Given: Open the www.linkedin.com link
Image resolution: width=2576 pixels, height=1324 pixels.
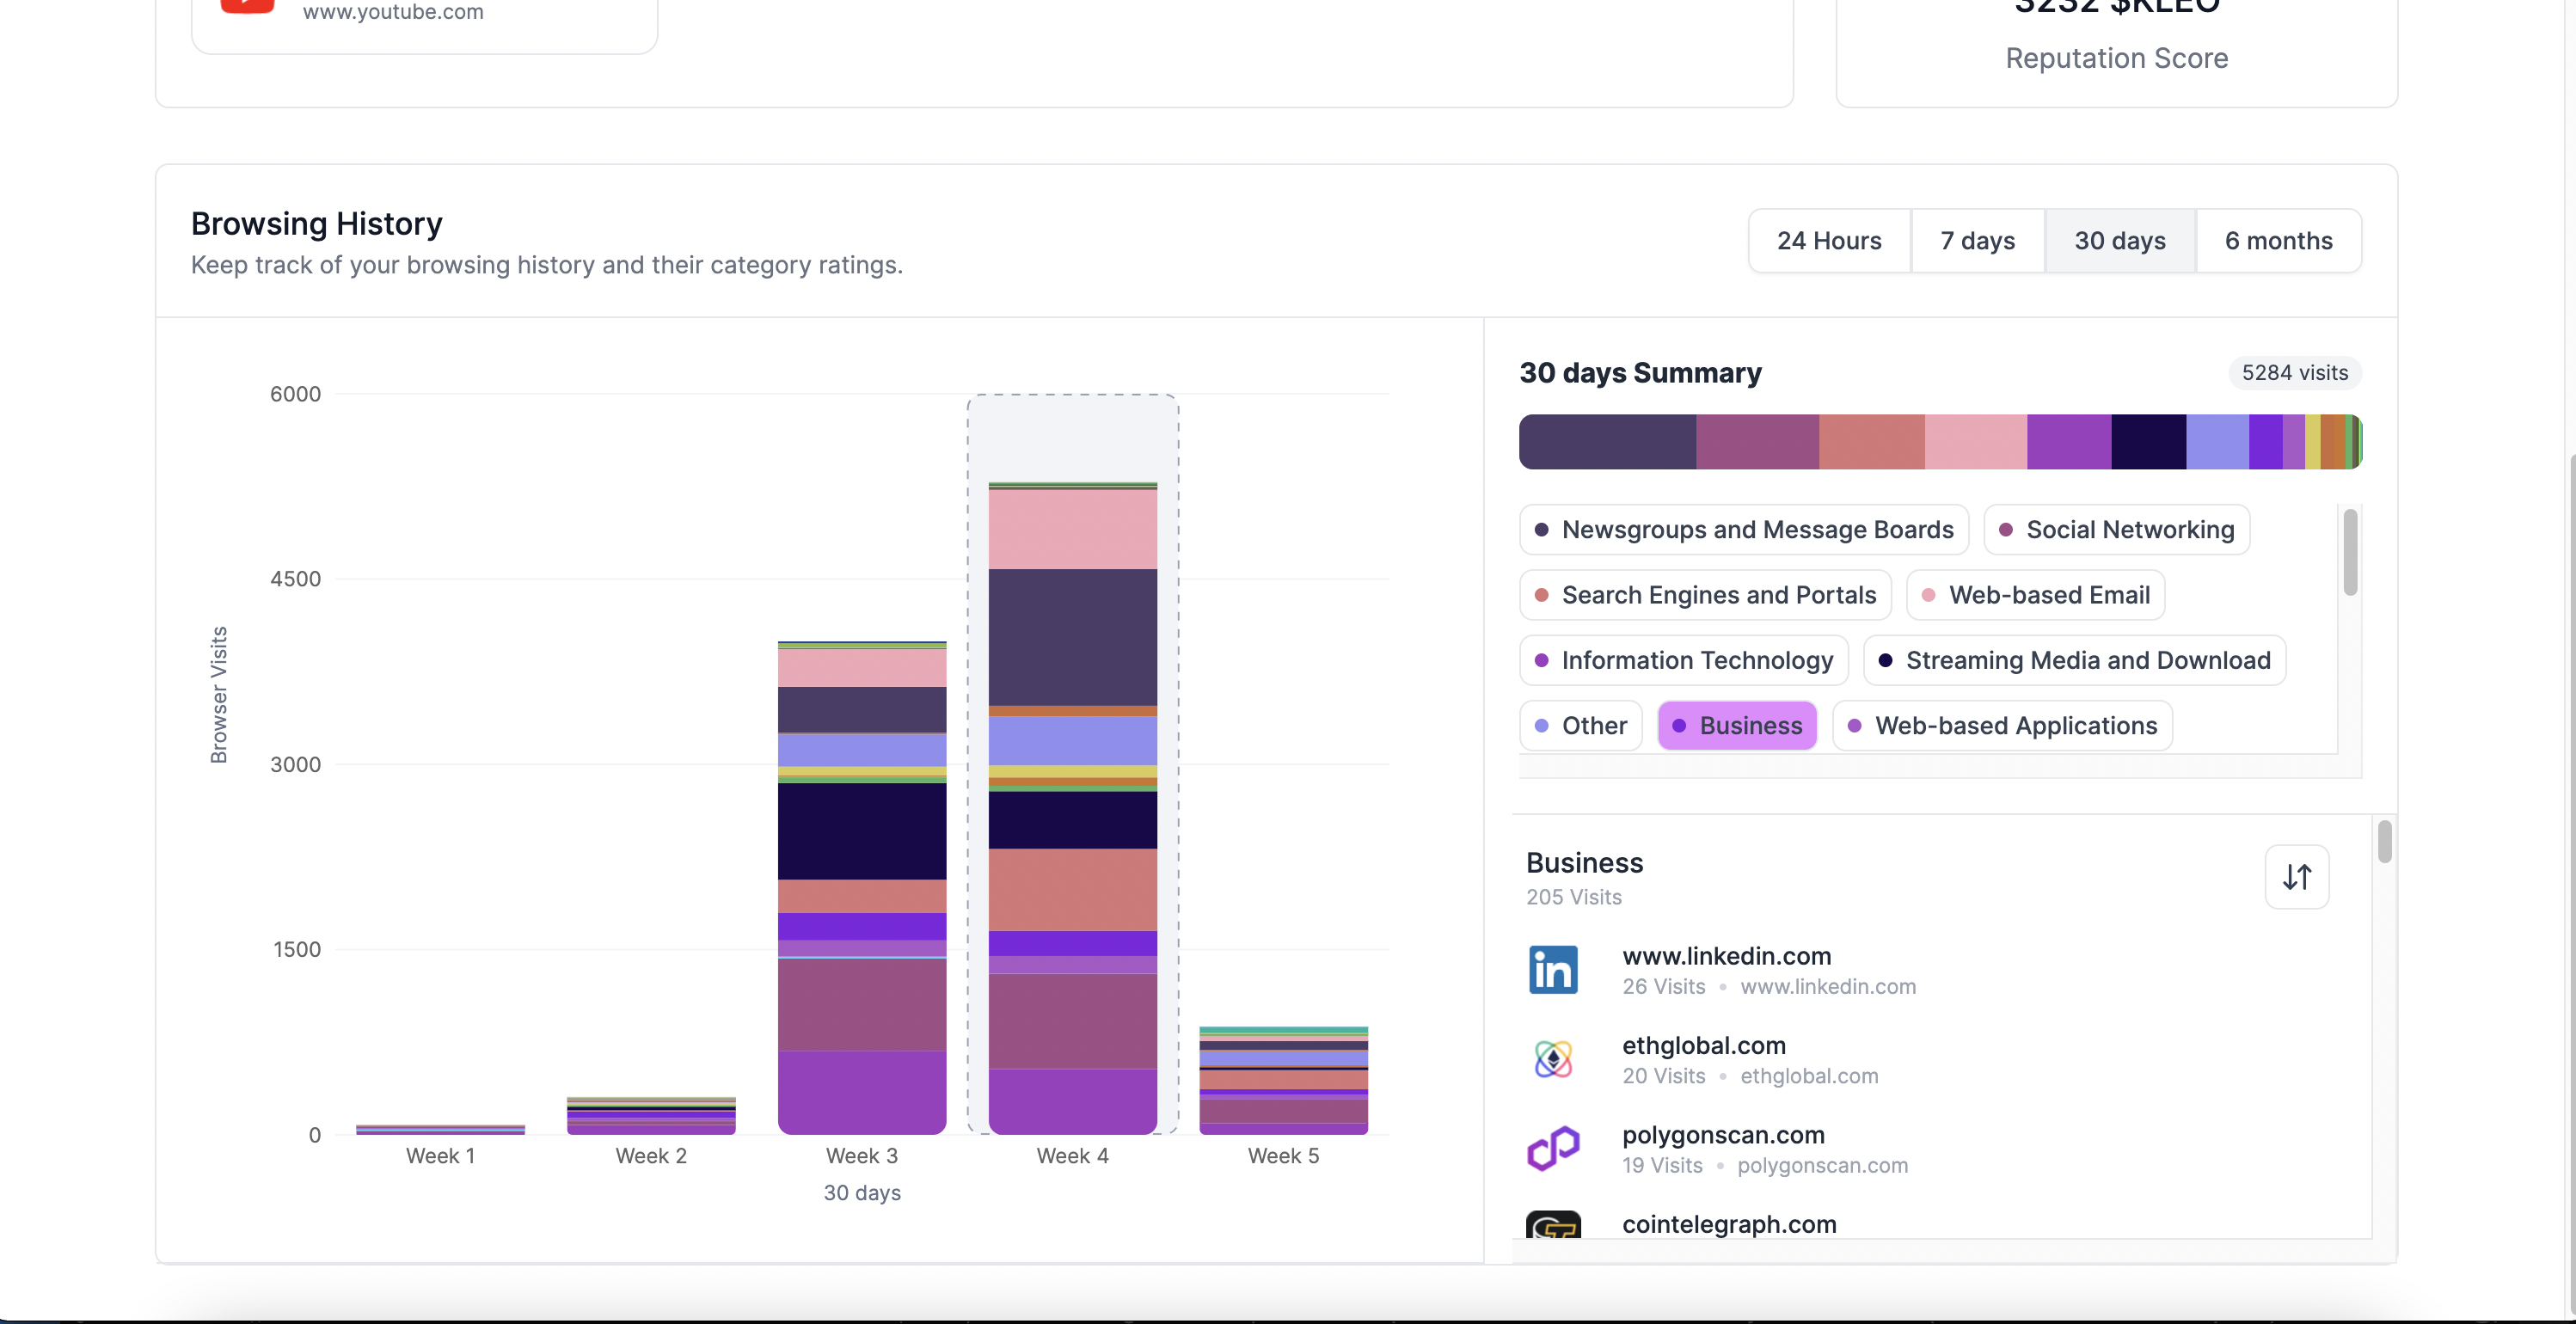Looking at the screenshot, I should 1726,956.
